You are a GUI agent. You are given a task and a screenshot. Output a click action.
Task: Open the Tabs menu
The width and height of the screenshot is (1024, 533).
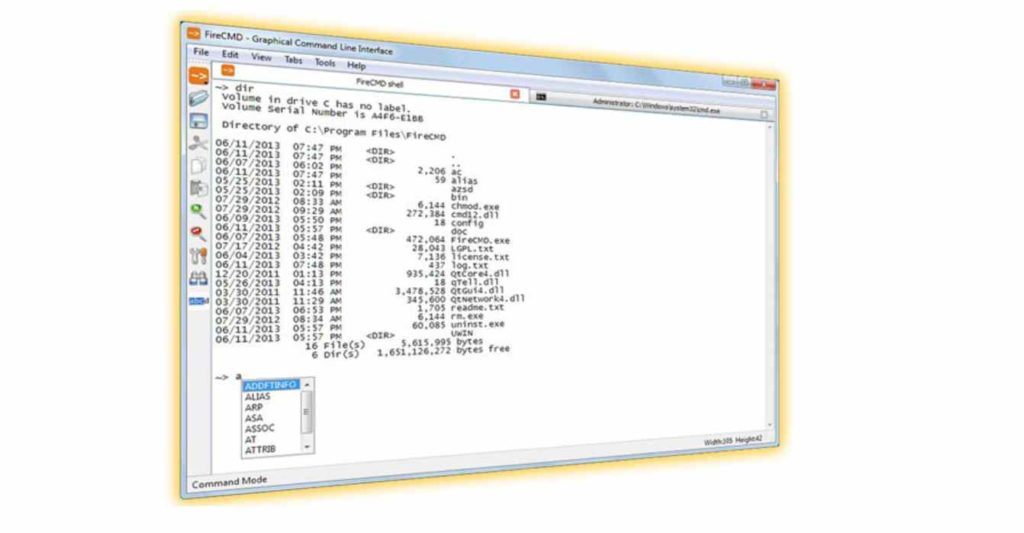tap(293, 60)
